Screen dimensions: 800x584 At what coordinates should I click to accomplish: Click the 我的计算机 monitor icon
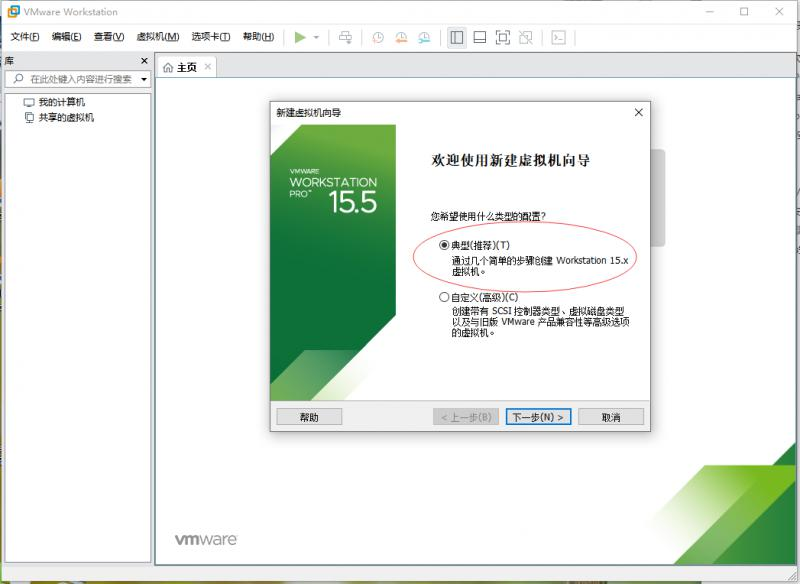[x=29, y=102]
